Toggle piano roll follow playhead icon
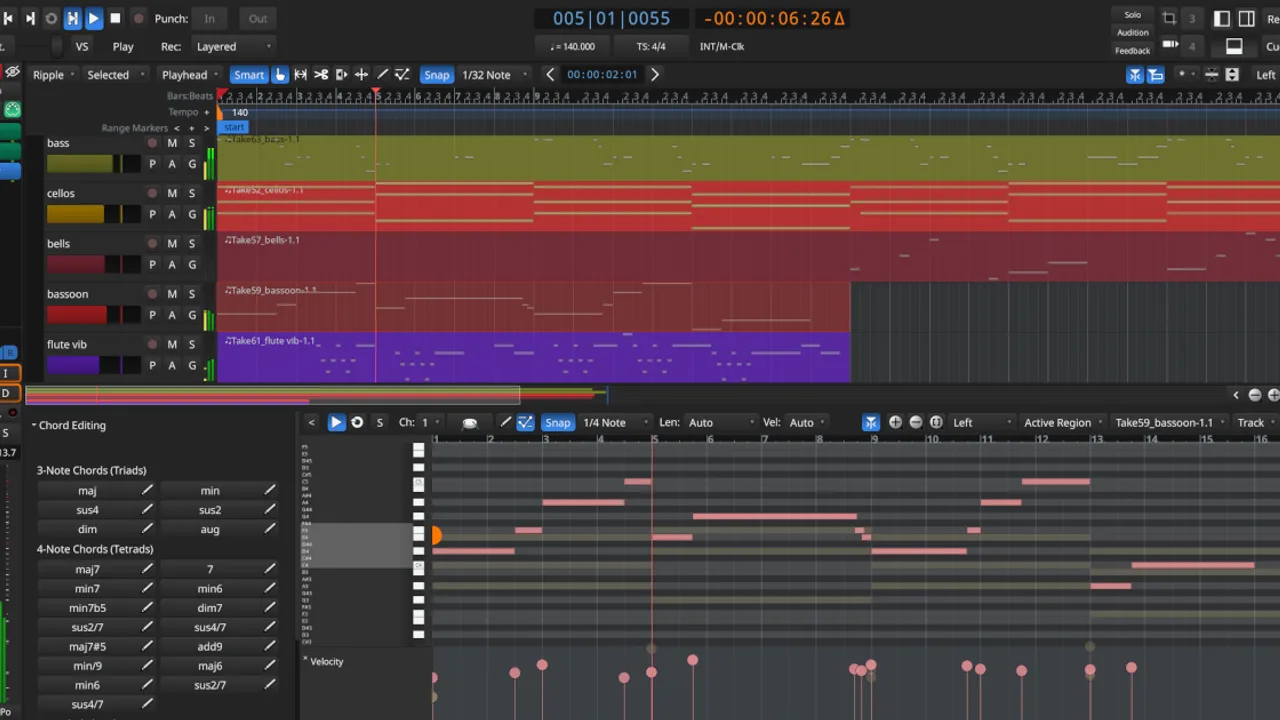1280x720 pixels. click(x=871, y=422)
